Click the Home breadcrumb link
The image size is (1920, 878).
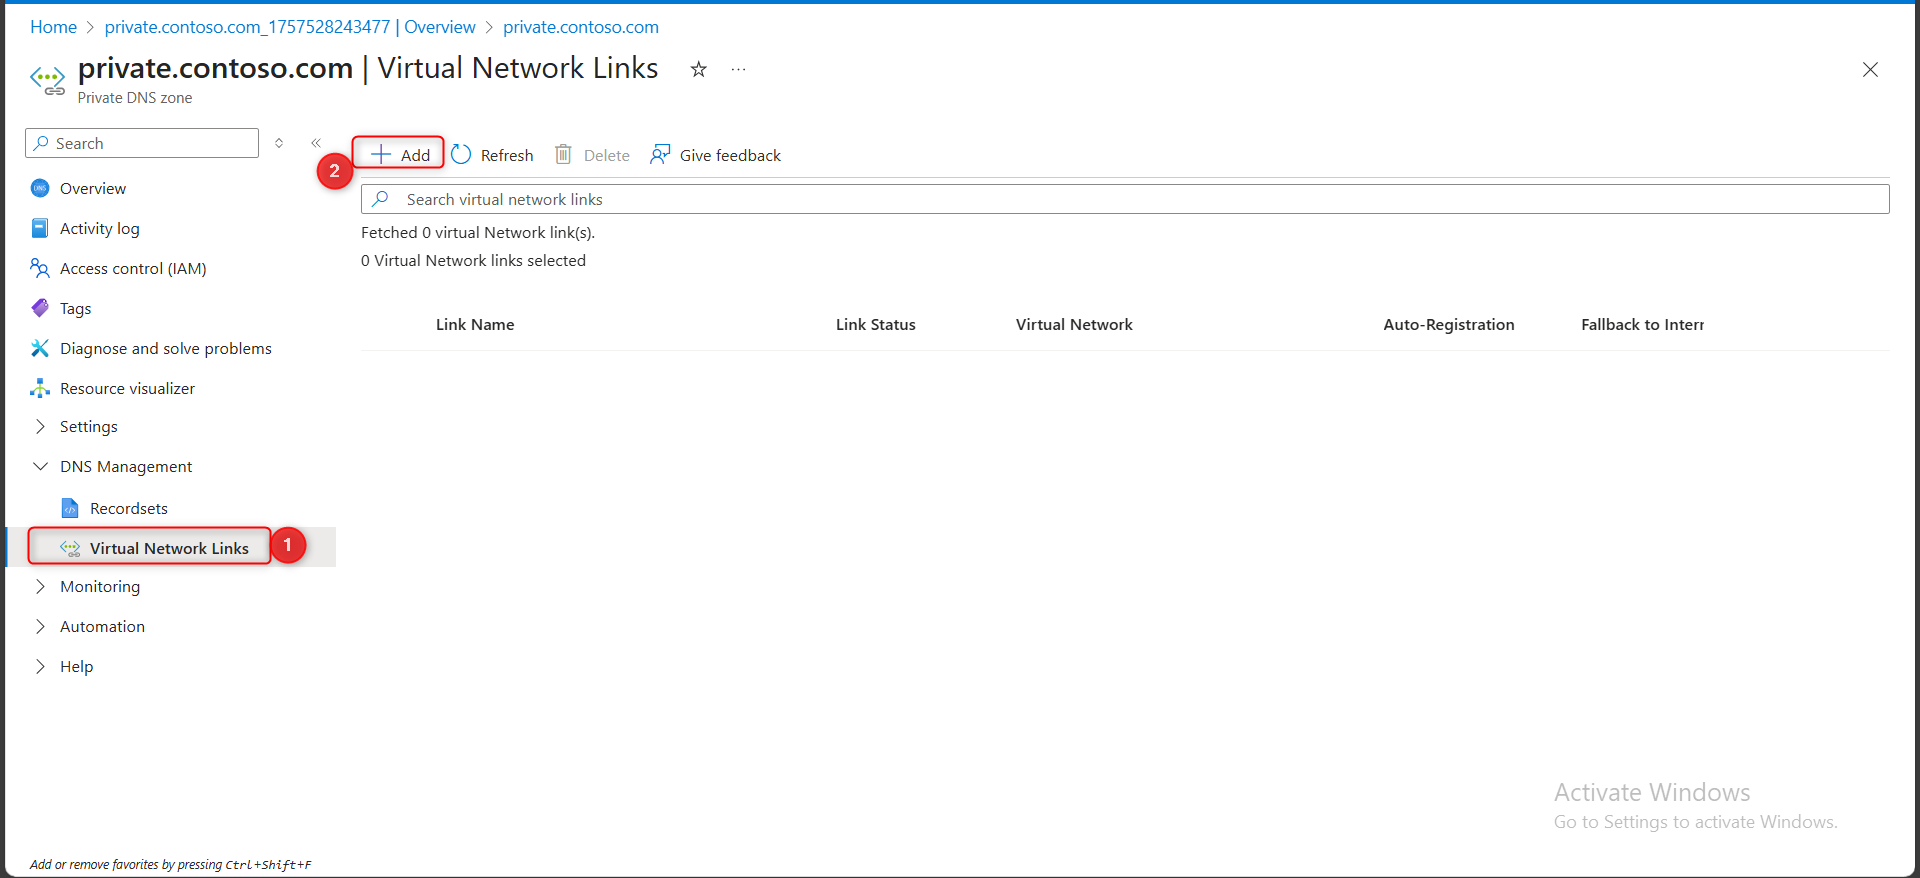tap(53, 27)
